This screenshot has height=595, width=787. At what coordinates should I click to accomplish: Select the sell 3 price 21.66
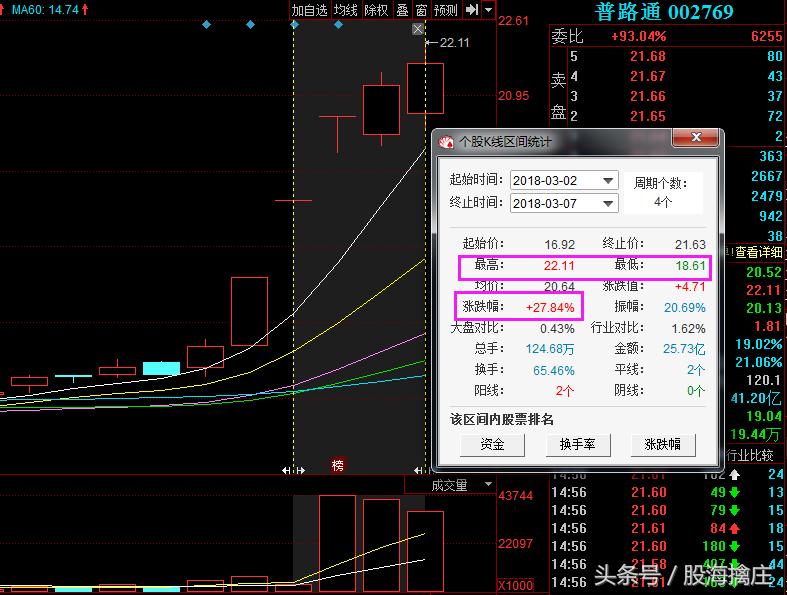(x=647, y=96)
